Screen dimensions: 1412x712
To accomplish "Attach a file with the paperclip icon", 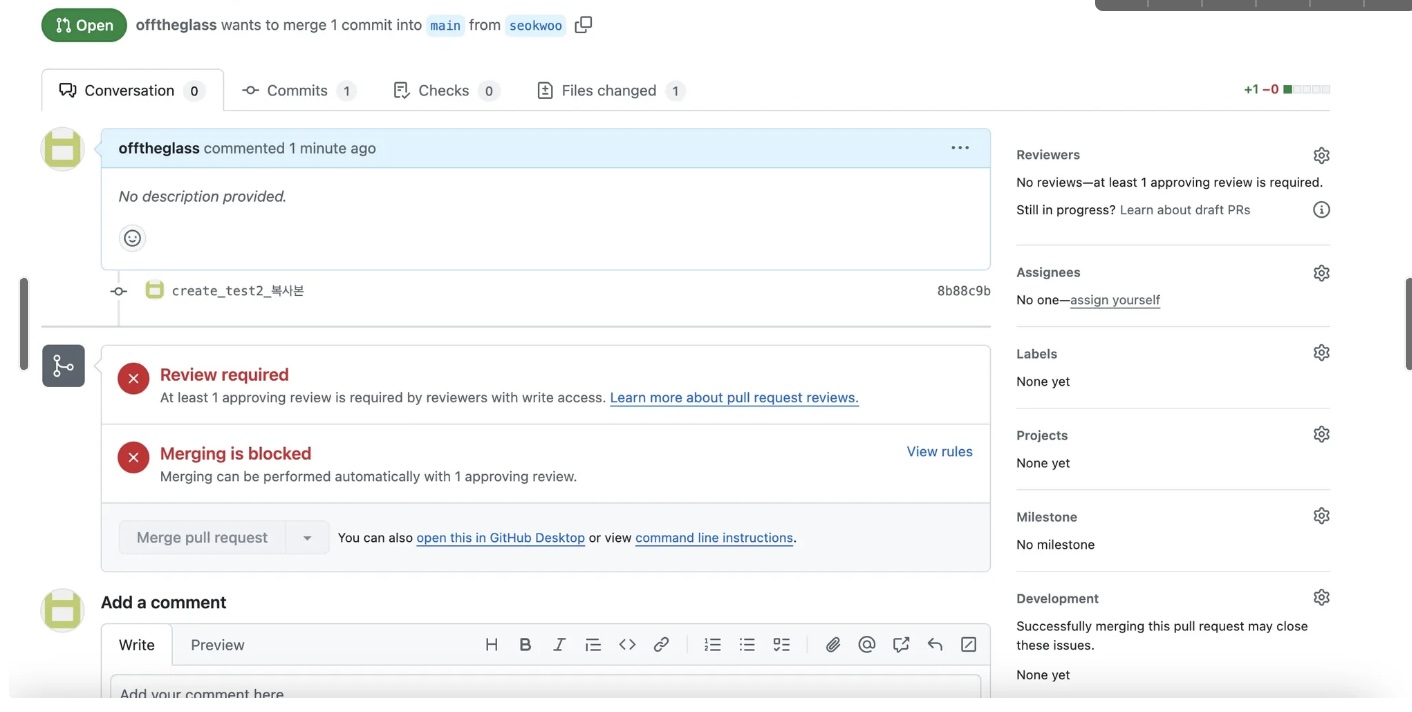I will (833, 645).
